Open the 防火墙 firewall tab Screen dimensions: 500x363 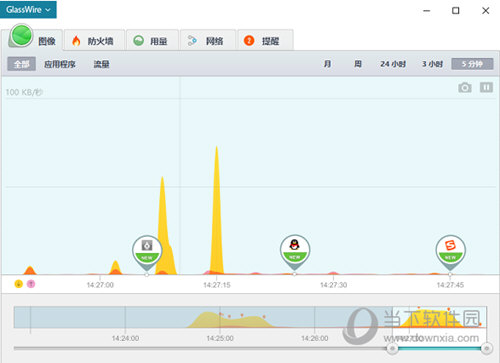(94, 40)
